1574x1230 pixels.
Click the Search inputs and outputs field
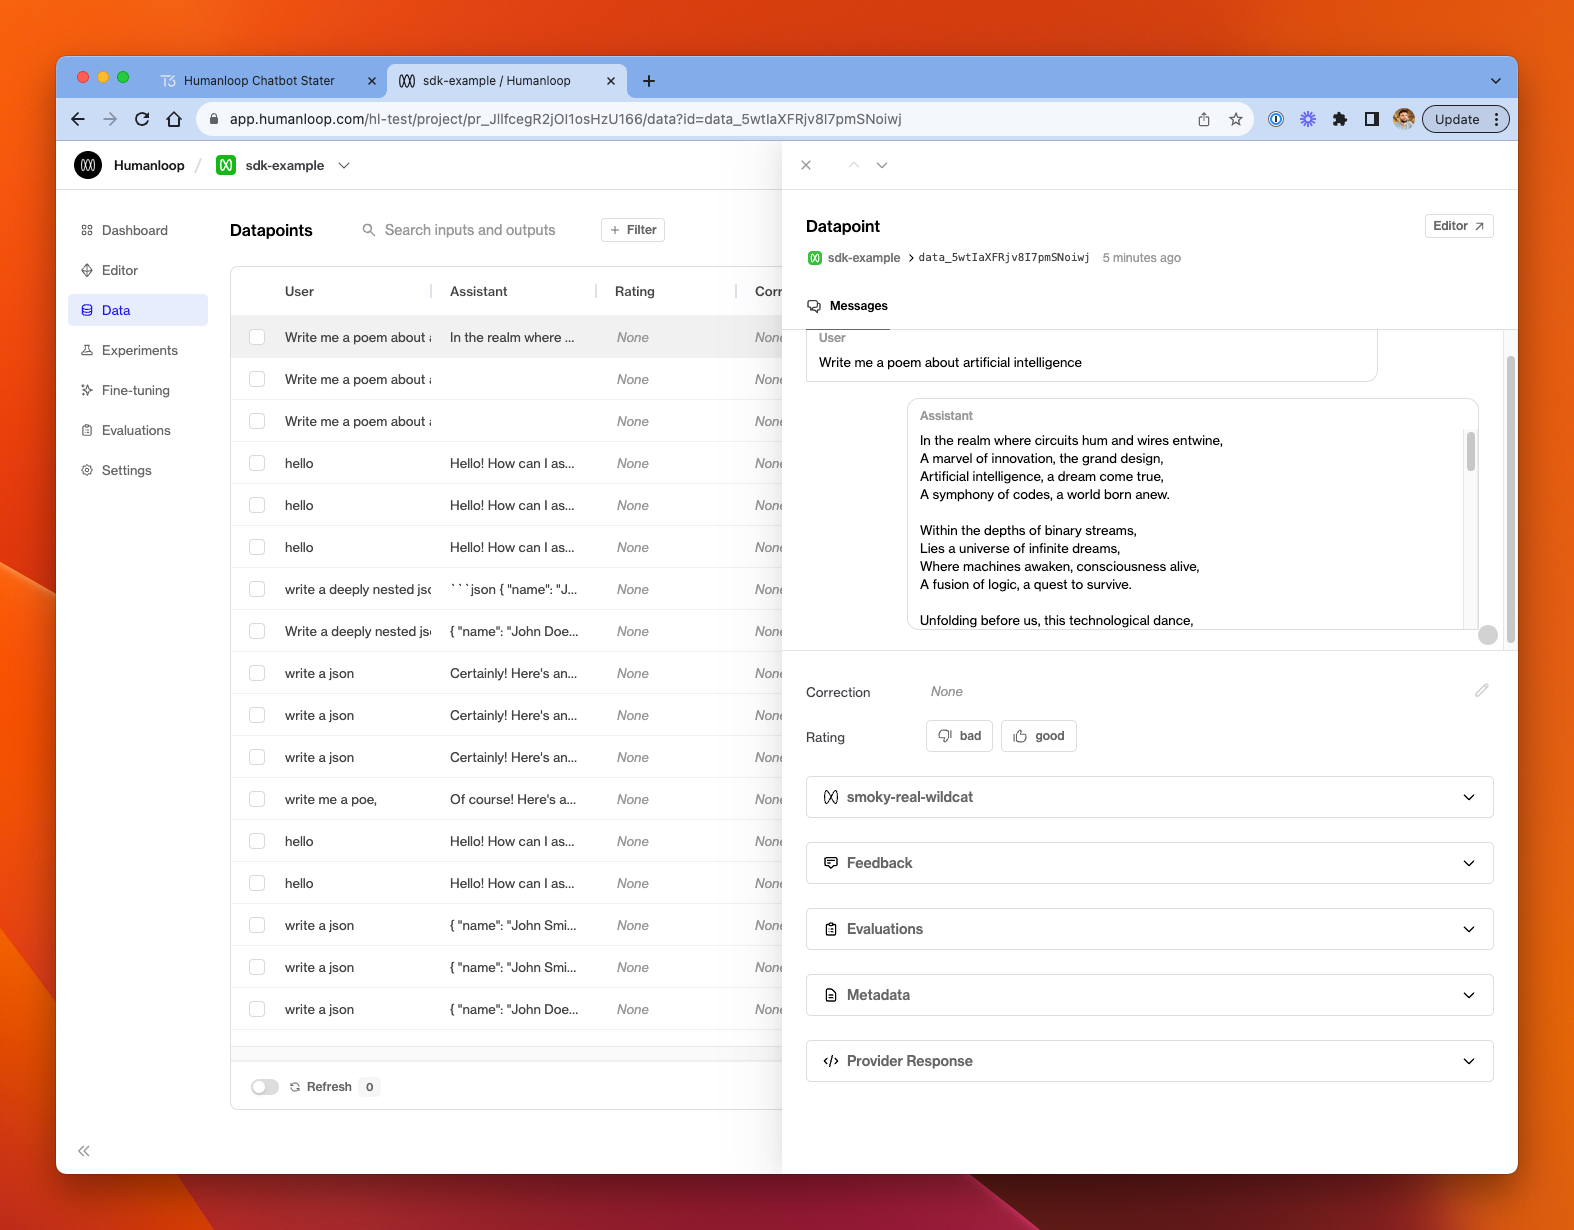pyautogui.click(x=470, y=230)
